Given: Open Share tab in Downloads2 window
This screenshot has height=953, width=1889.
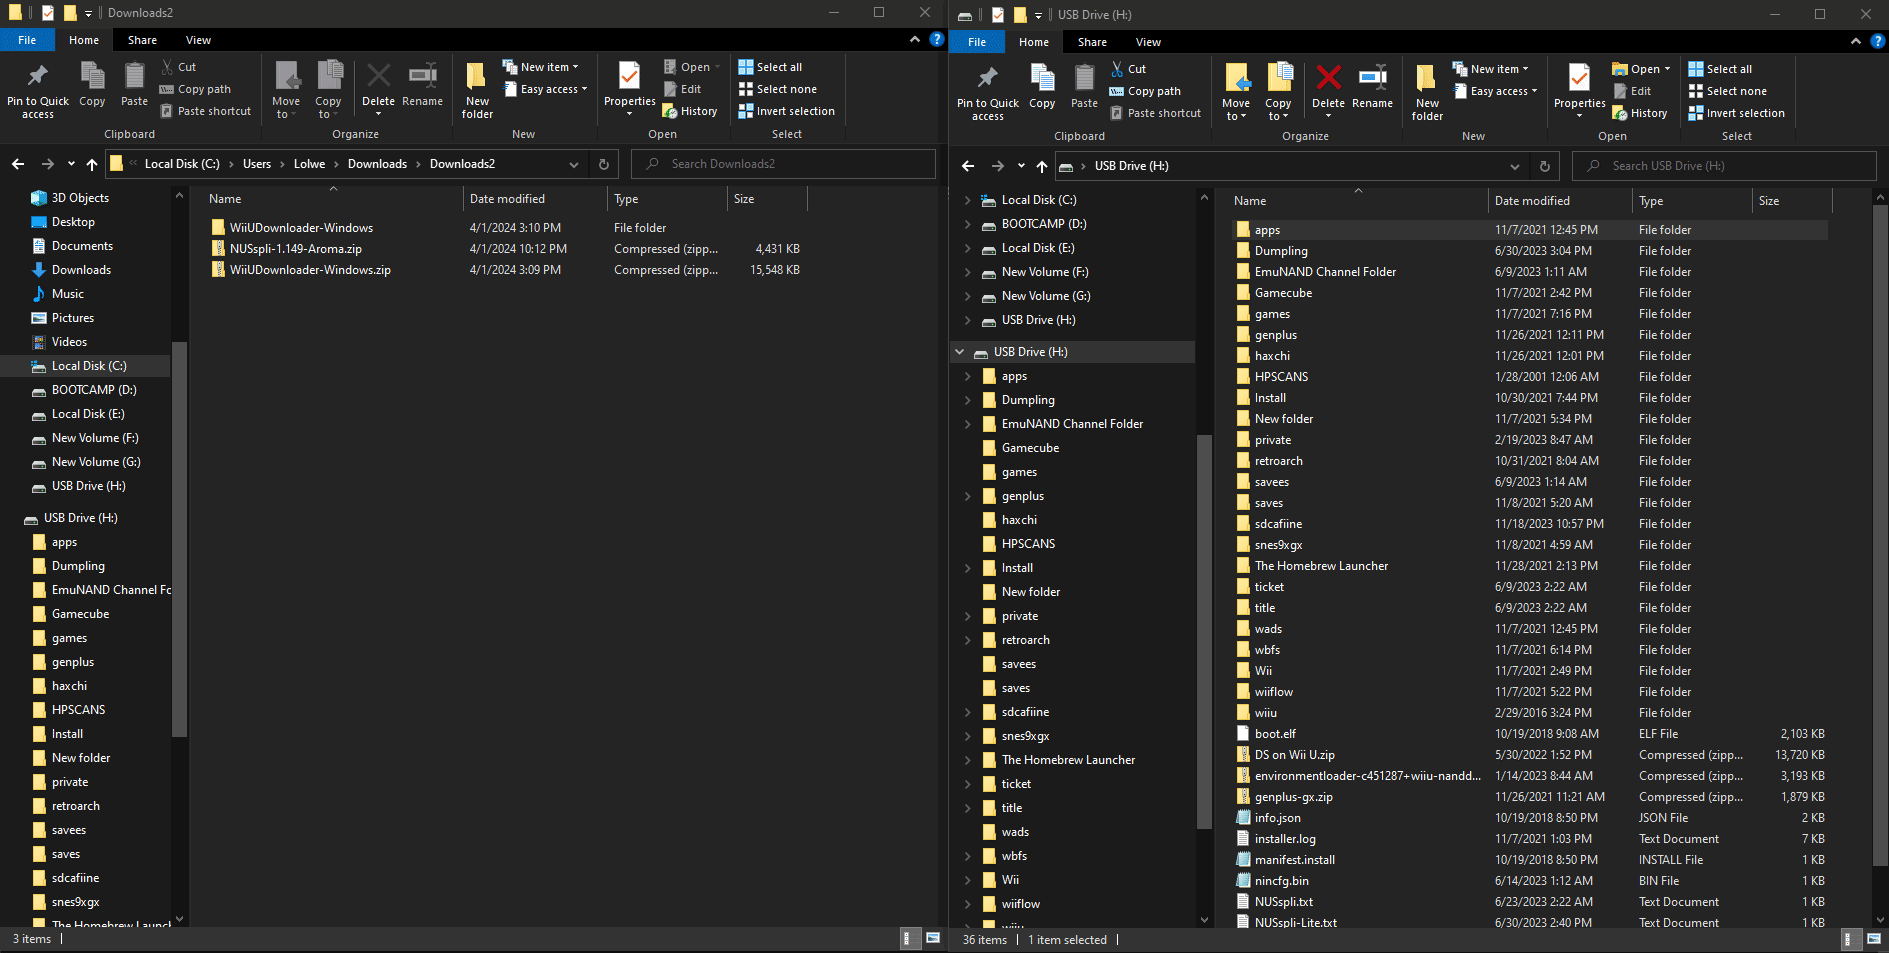Looking at the screenshot, I should coord(142,40).
